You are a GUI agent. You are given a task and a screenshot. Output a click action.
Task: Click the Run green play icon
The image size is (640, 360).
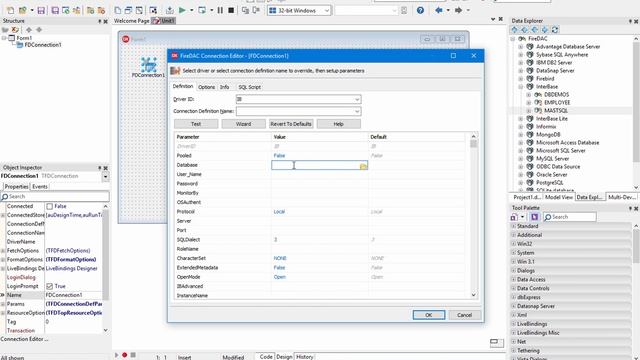click(x=182, y=10)
